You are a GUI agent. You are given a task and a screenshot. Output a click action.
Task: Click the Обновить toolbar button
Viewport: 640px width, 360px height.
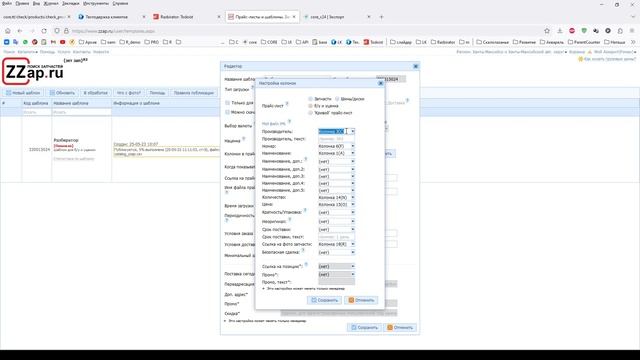[x=62, y=93]
